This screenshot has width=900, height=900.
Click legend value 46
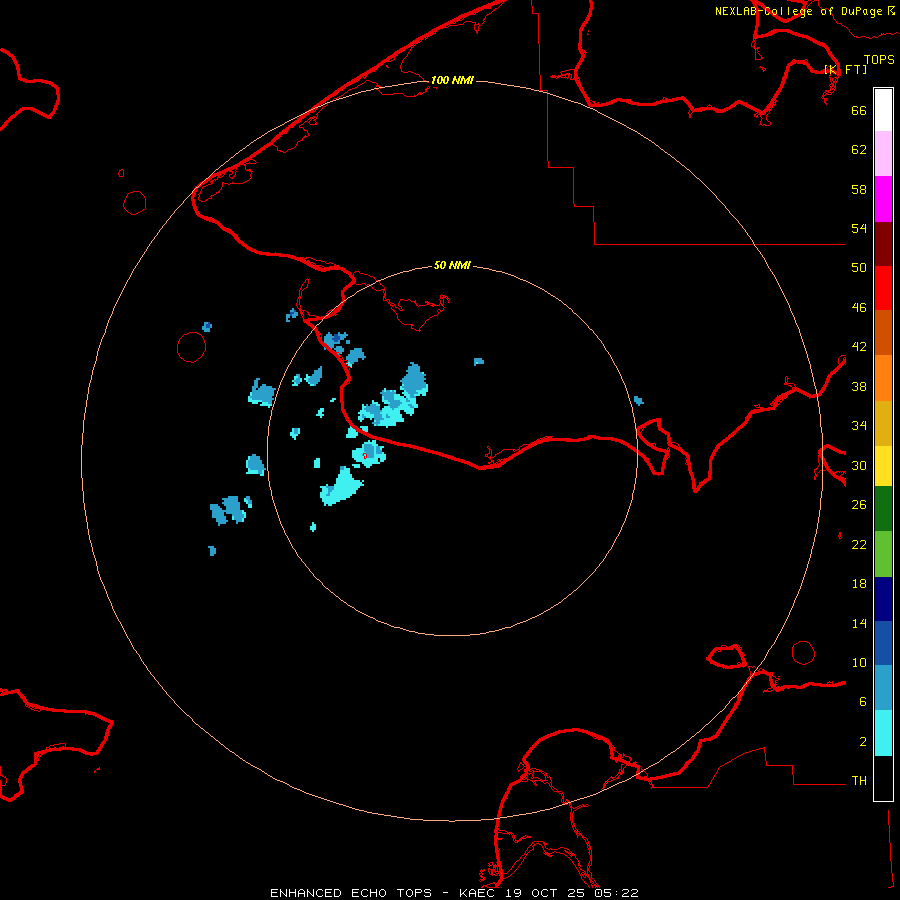(859, 308)
